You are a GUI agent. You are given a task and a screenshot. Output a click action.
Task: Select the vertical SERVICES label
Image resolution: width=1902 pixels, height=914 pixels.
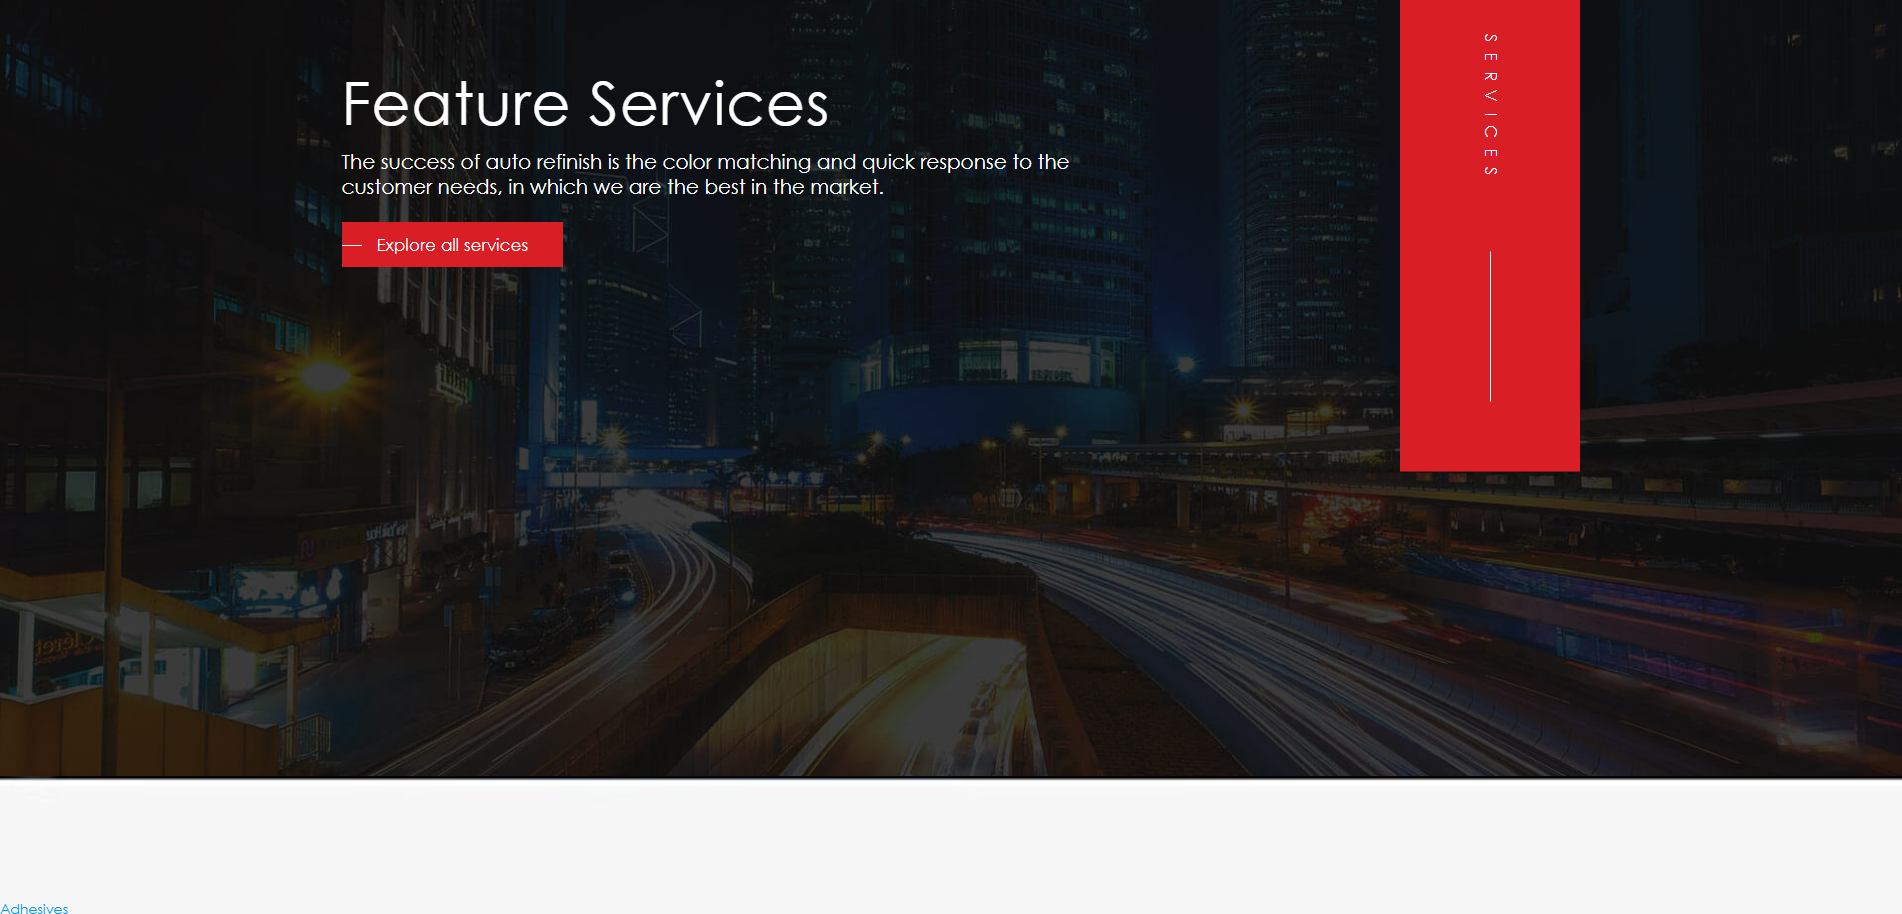1490,105
